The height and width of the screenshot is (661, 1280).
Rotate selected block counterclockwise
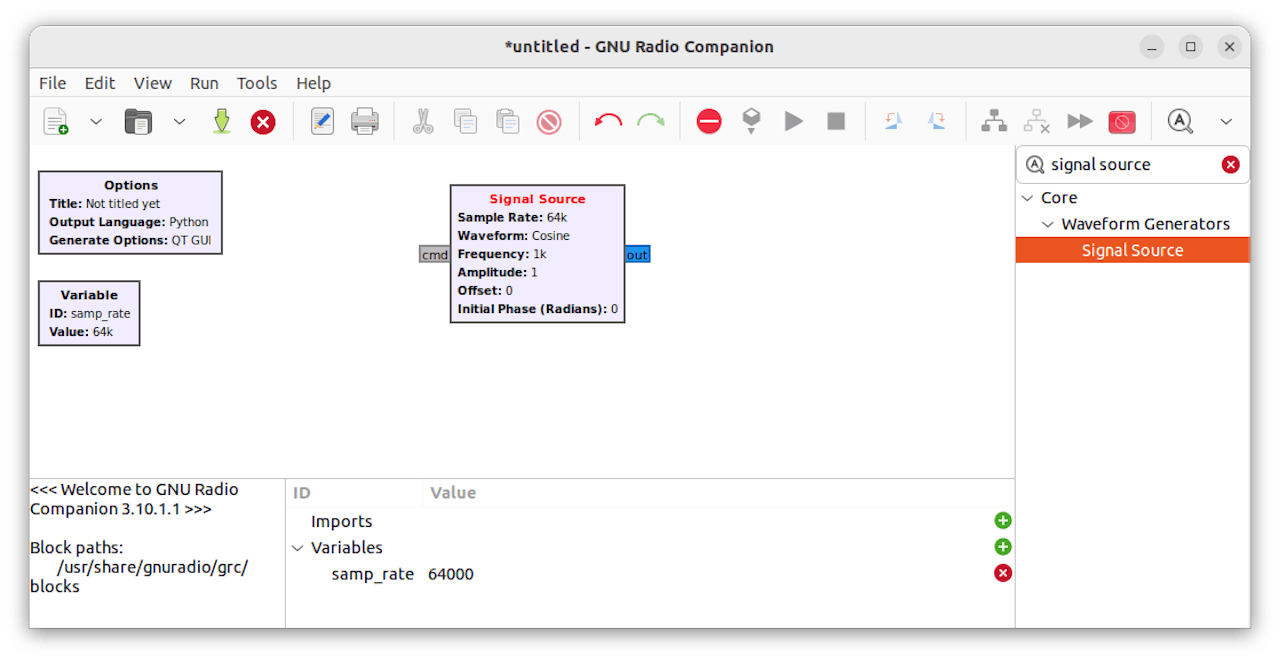(894, 122)
